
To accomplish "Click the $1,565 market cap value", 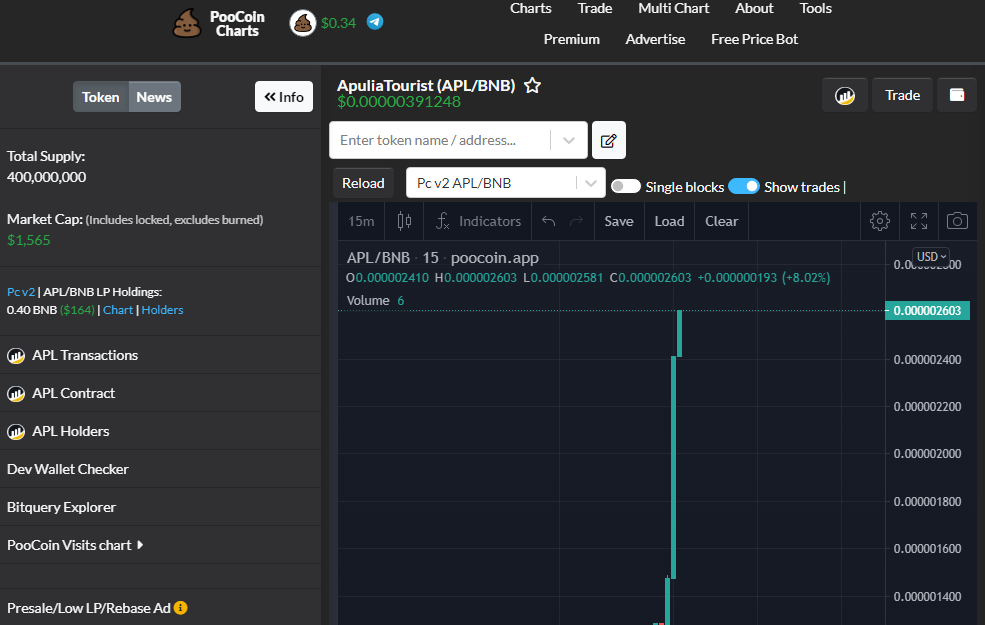I will 28,240.
